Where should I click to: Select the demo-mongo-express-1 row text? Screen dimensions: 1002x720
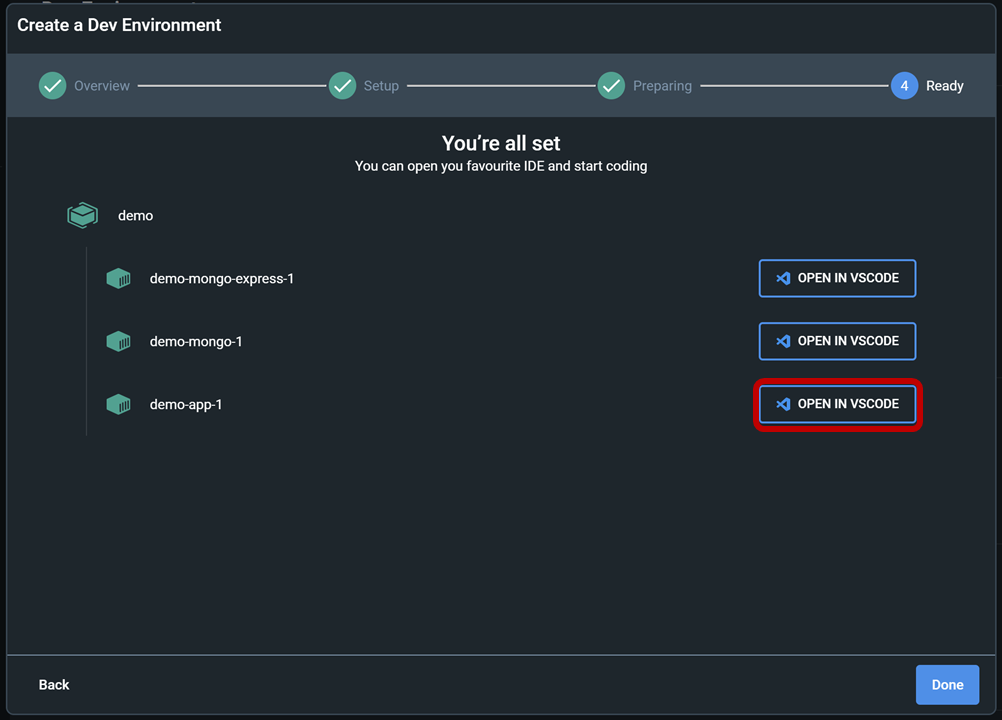tap(222, 279)
